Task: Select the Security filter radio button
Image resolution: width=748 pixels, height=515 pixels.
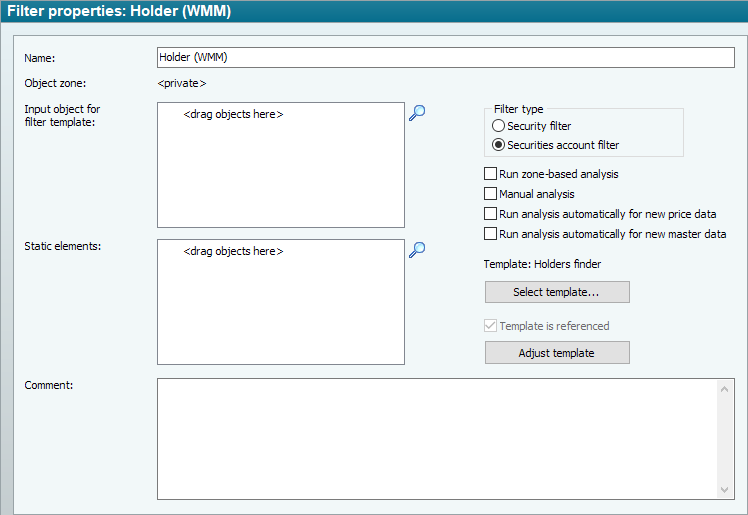Action: [x=499, y=126]
